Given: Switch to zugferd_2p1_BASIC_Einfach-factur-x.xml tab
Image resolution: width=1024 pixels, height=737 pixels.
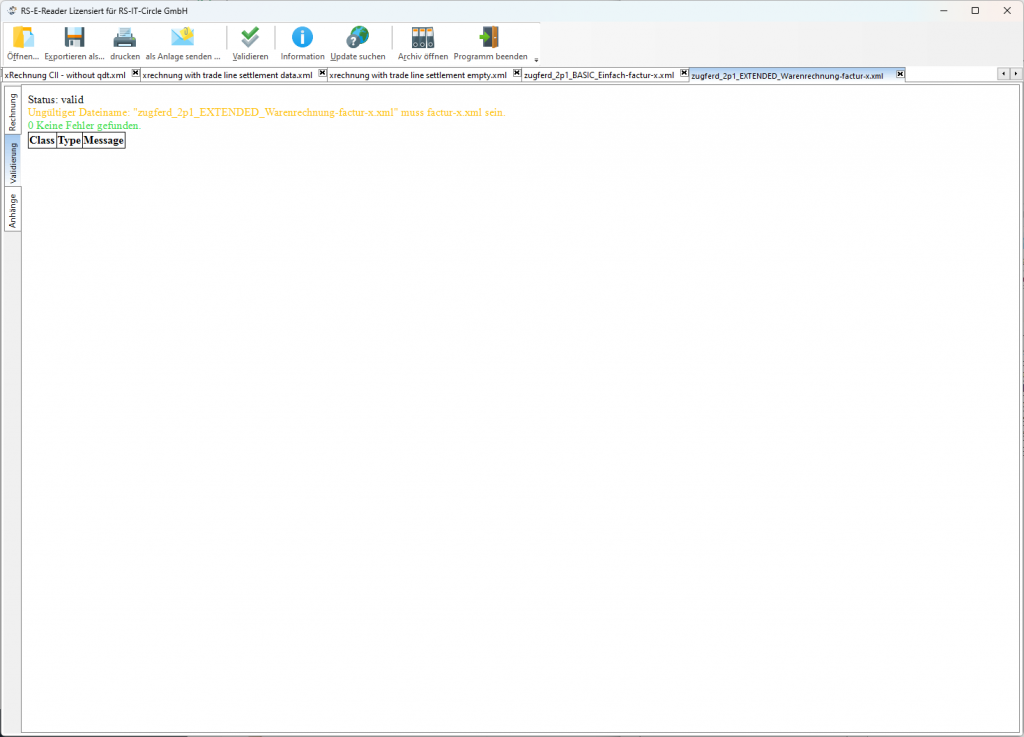Looking at the screenshot, I should 598,75.
